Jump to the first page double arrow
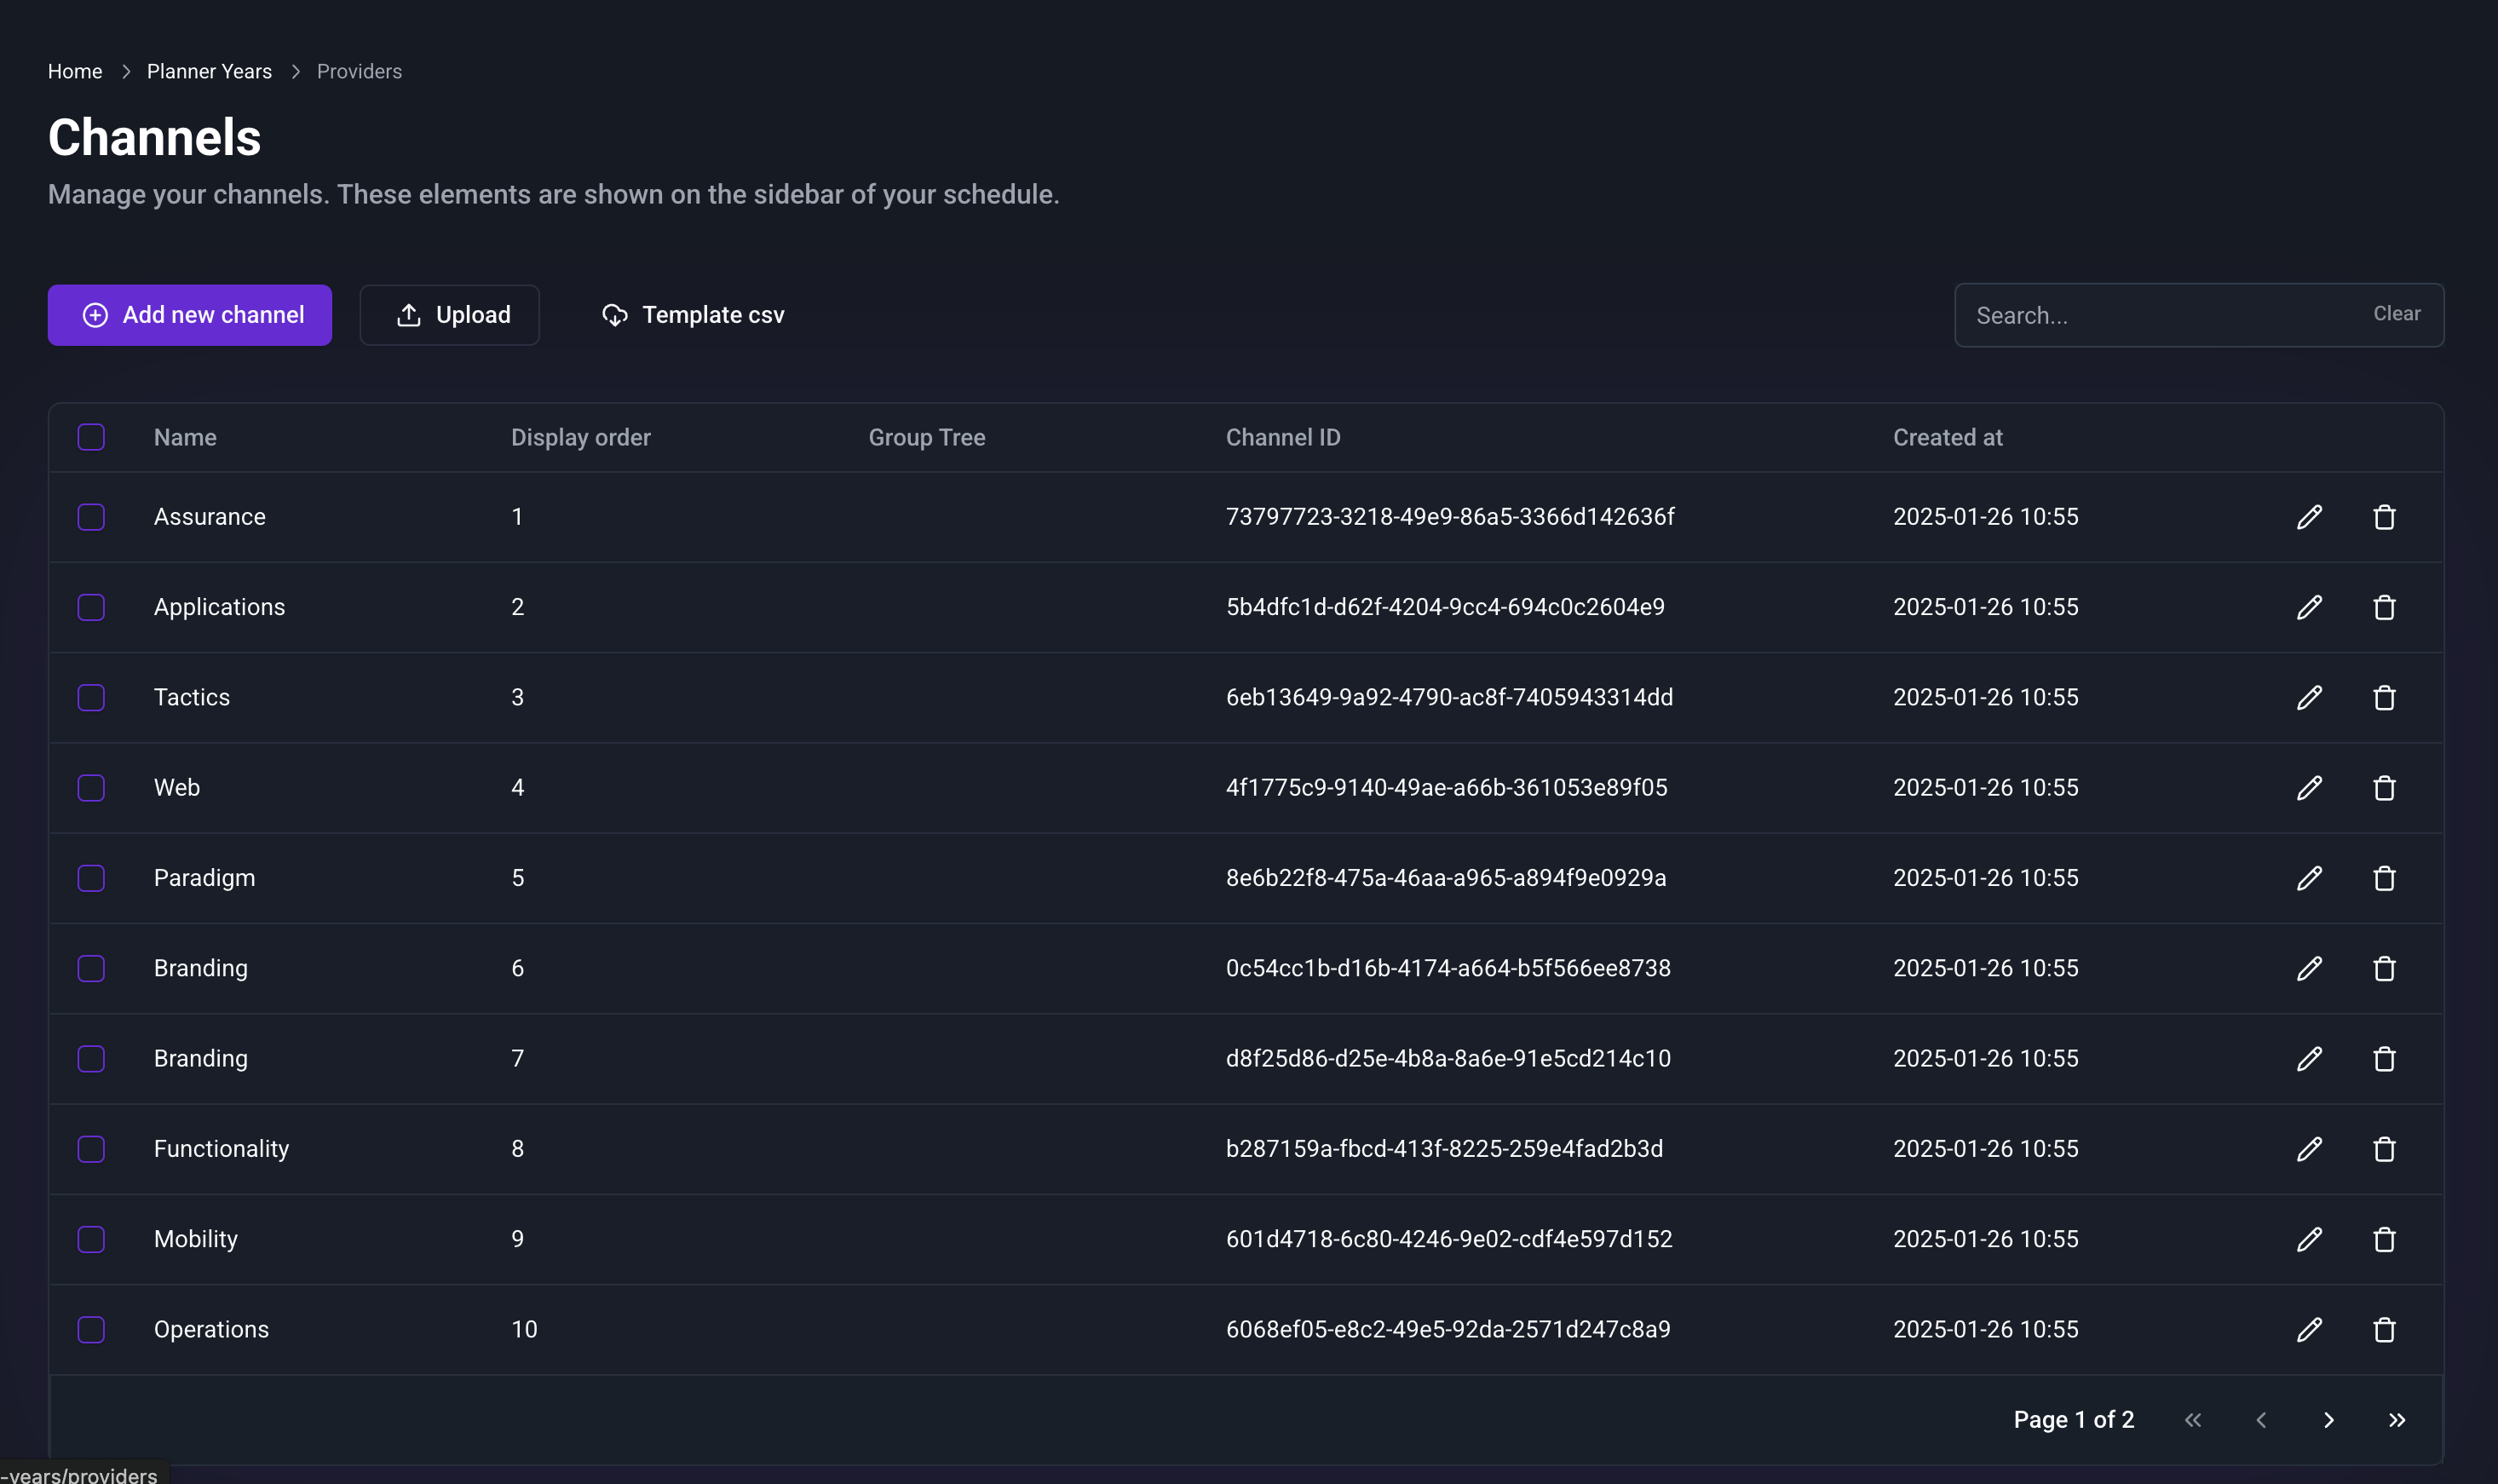This screenshot has width=2498, height=1484. (2193, 1420)
